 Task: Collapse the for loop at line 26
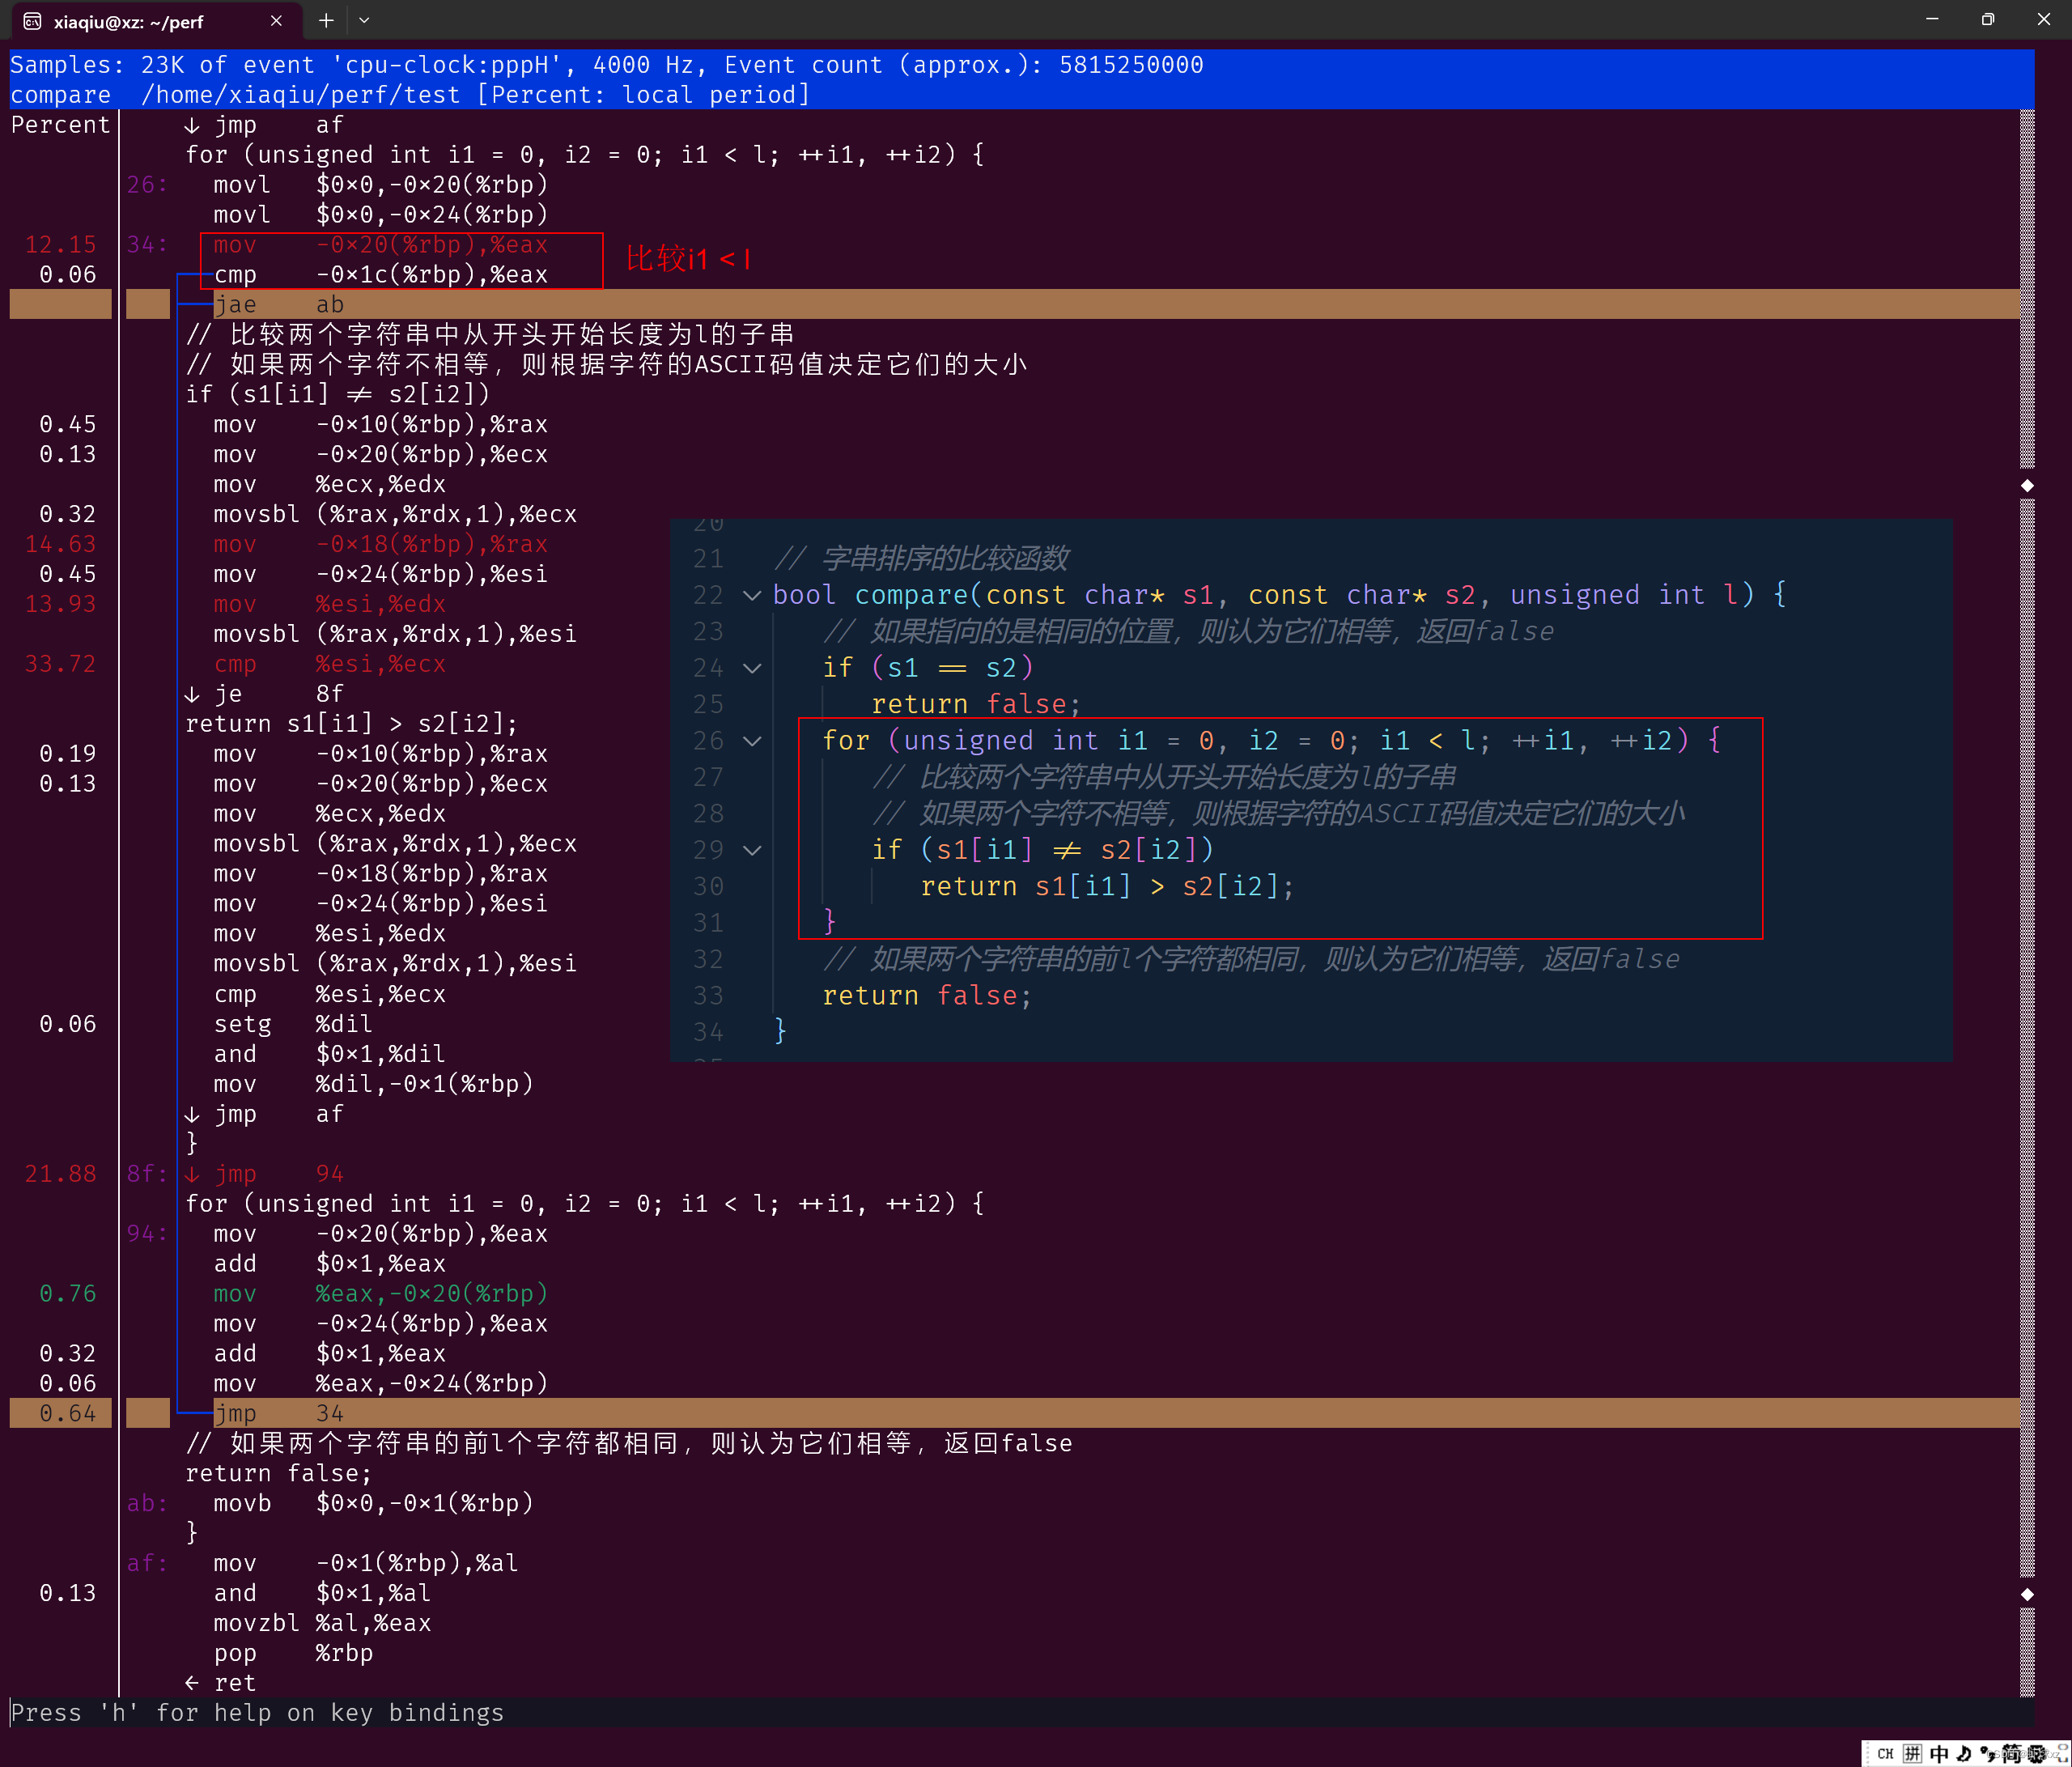tap(752, 741)
